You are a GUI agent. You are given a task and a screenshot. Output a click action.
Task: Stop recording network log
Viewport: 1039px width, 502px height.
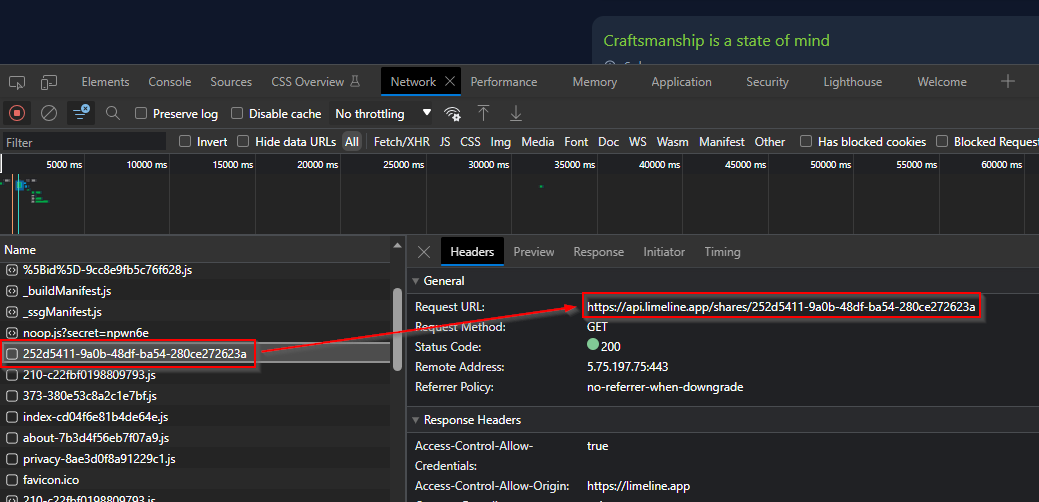click(x=16, y=113)
